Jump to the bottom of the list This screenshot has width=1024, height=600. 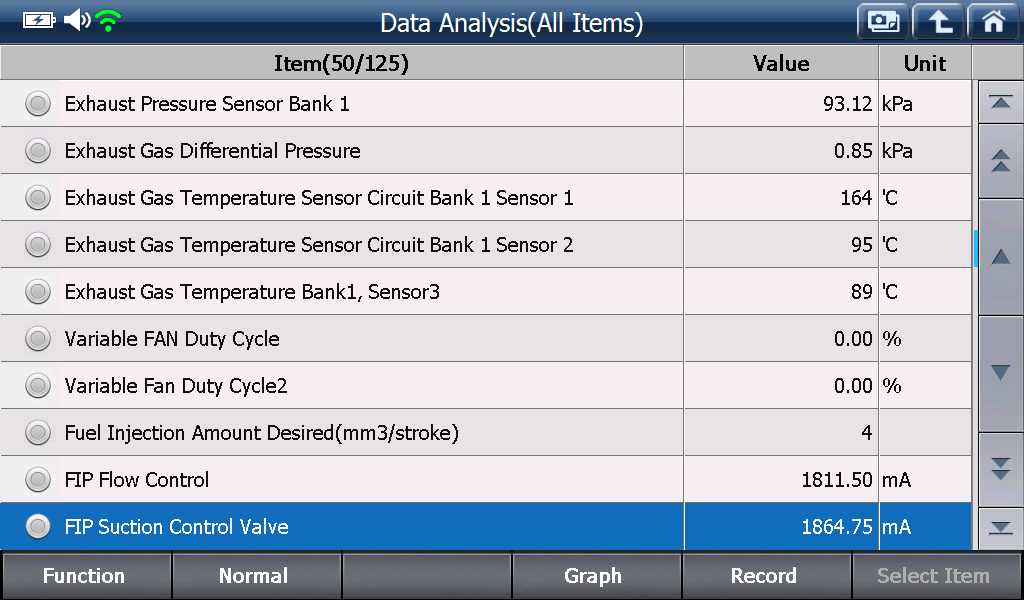pos(1000,528)
